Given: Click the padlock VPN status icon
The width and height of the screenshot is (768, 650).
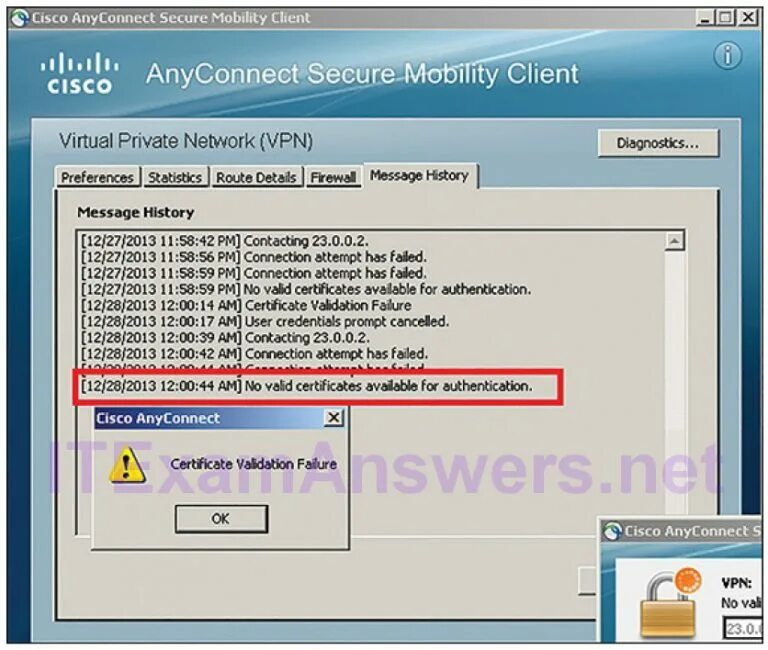Looking at the screenshot, I should tap(668, 604).
